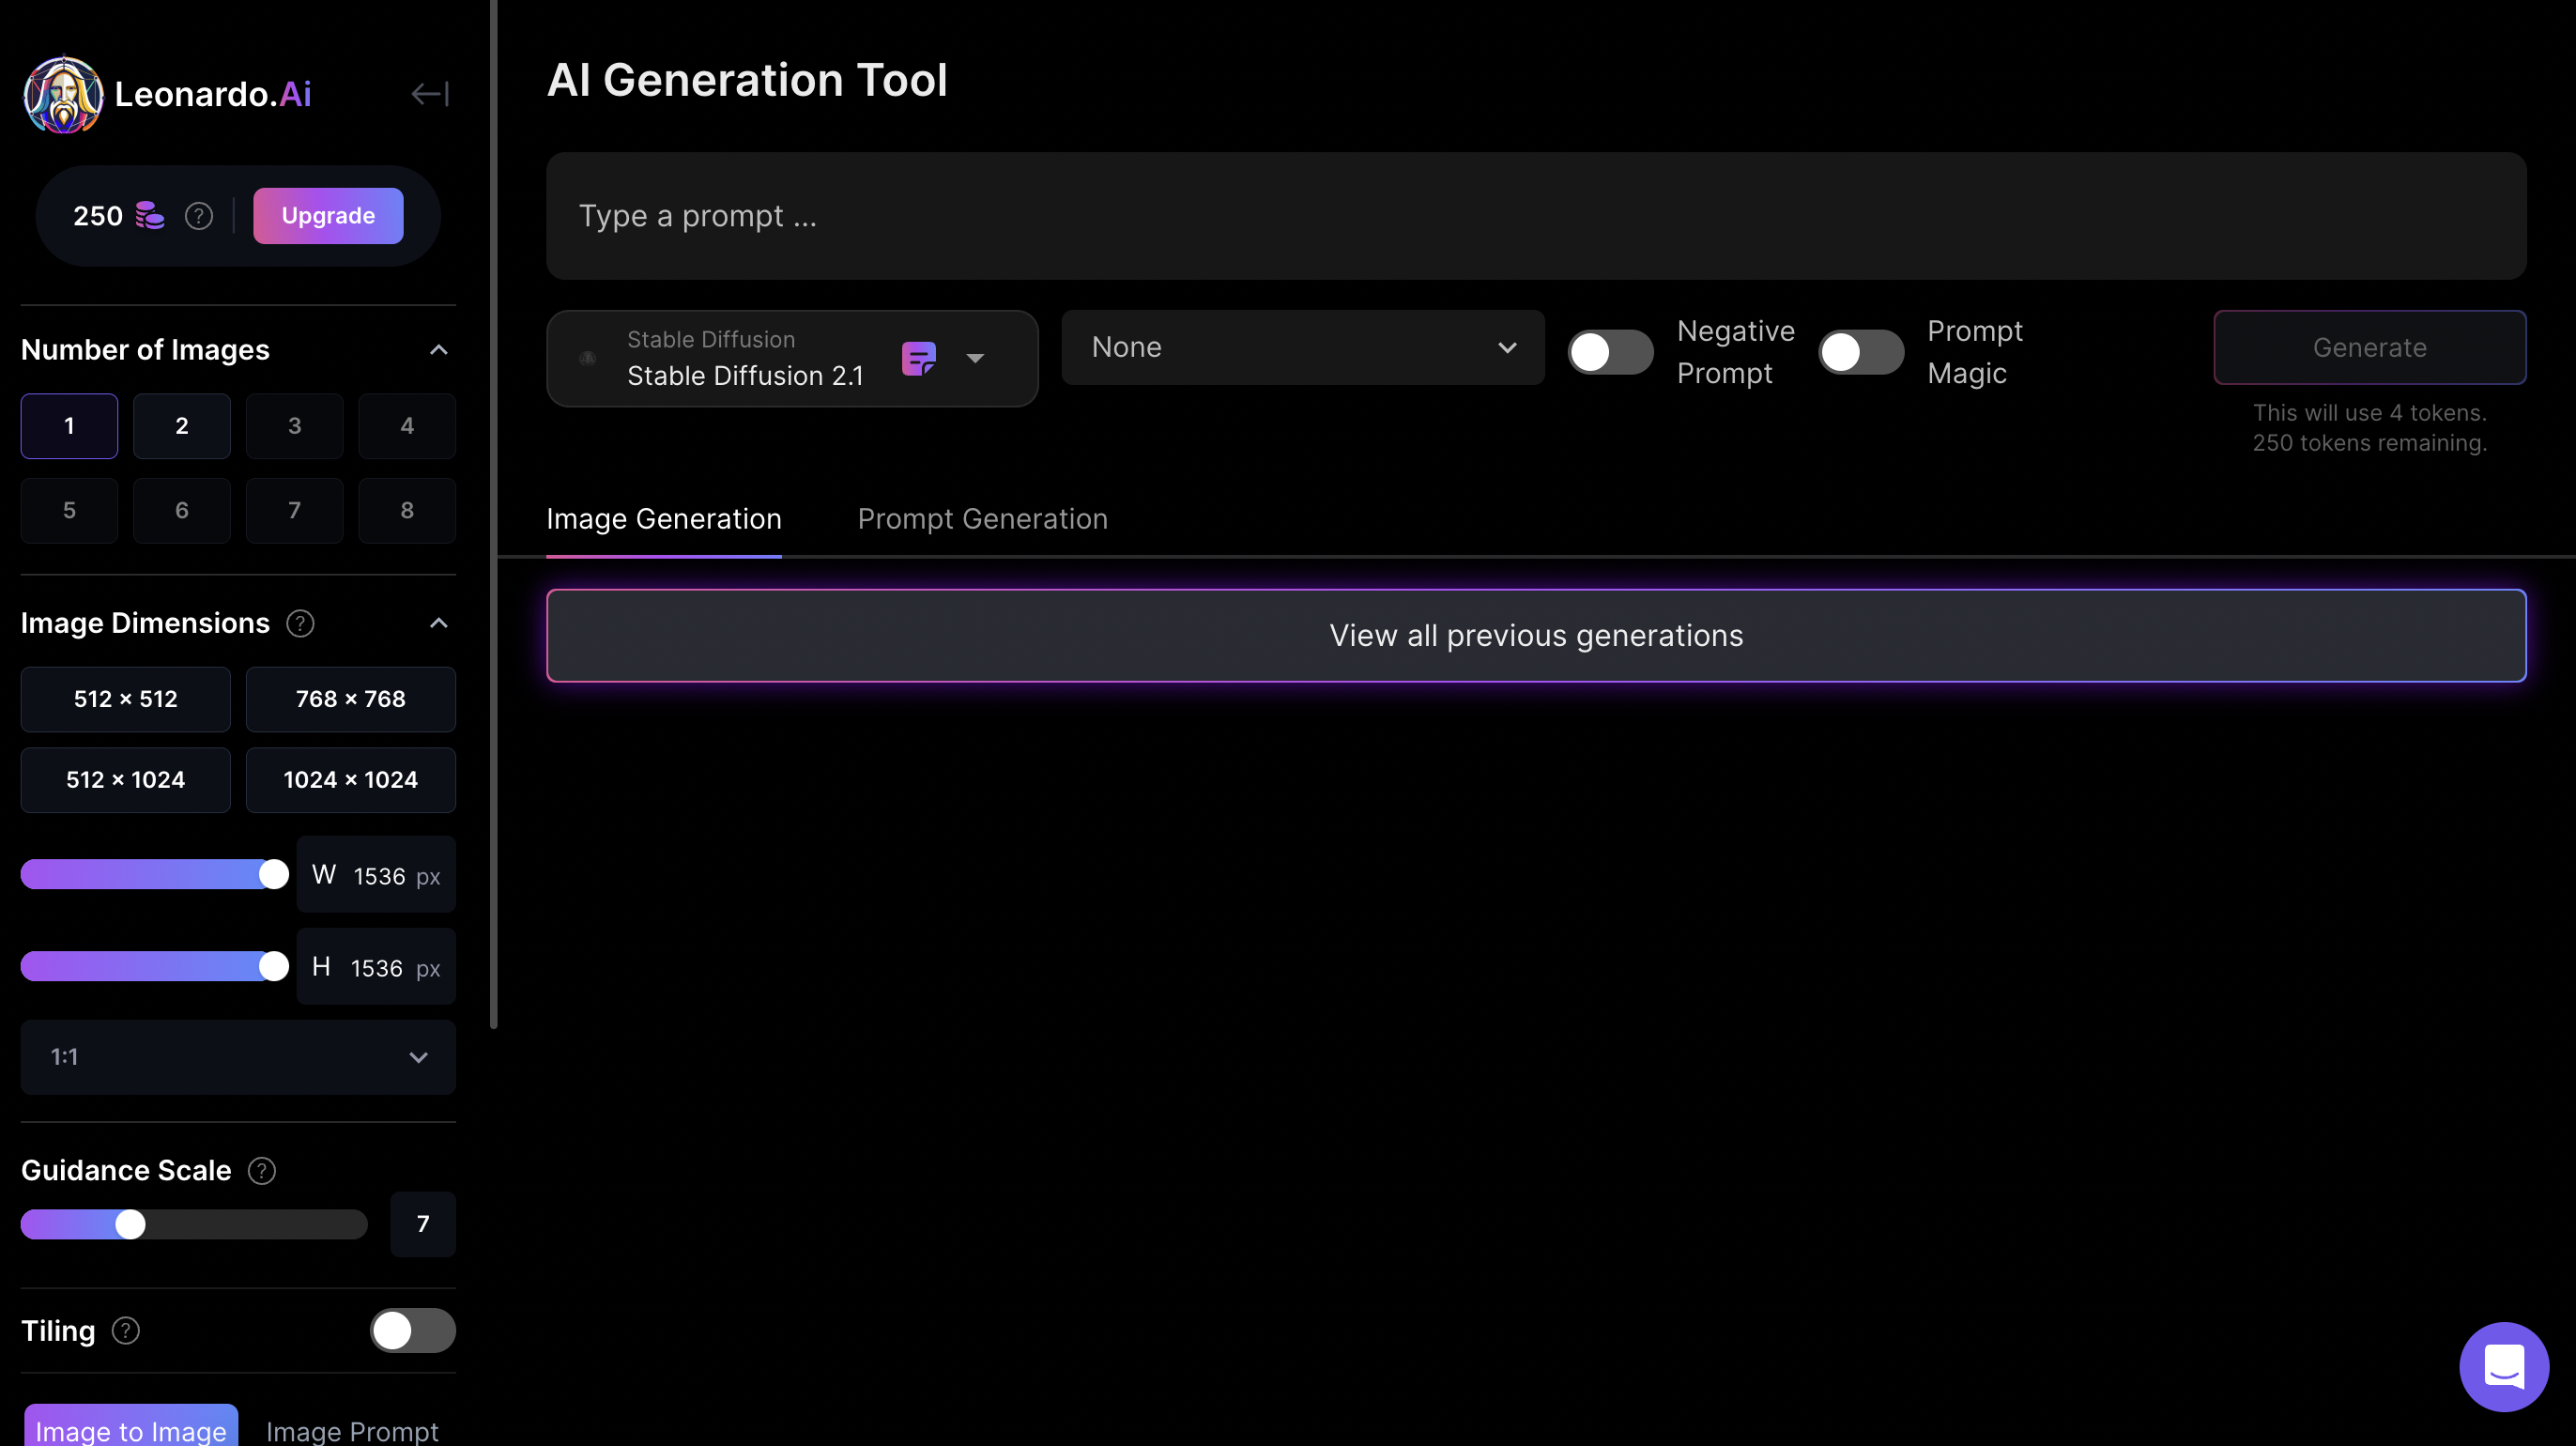Turn on Prompt Magic switch
This screenshot has height=1446, width=2576.
pyautogui.click(x=1860, y=352)
